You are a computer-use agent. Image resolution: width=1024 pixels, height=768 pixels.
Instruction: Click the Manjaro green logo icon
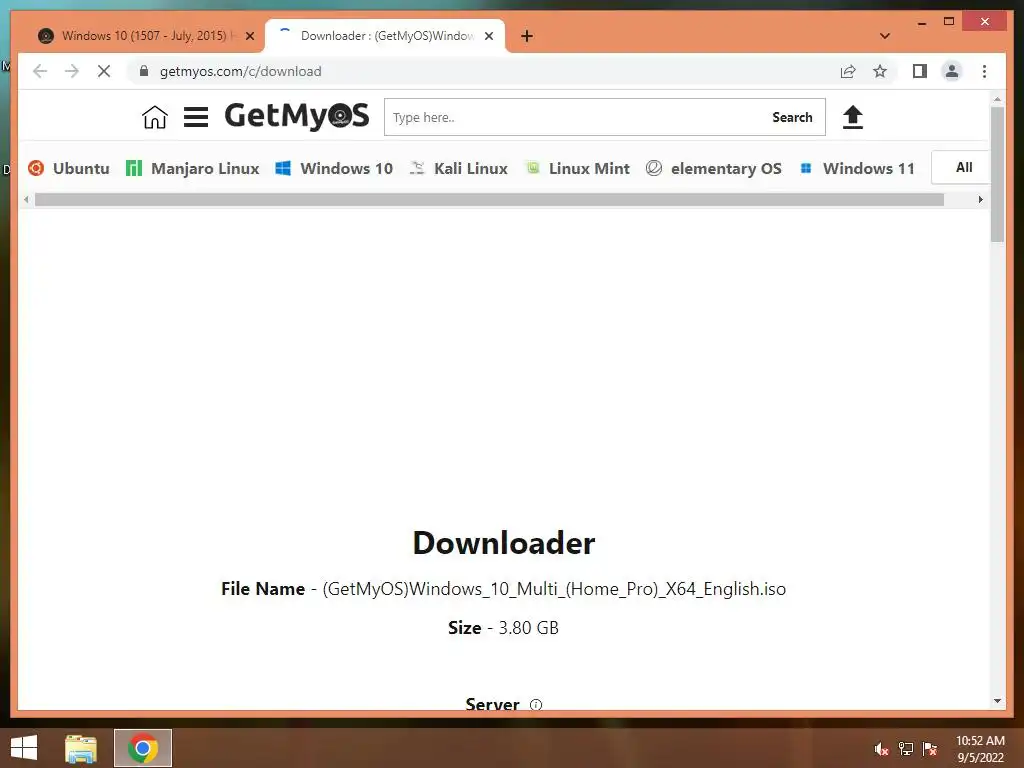pyautogui.click(x=134, y=168)
